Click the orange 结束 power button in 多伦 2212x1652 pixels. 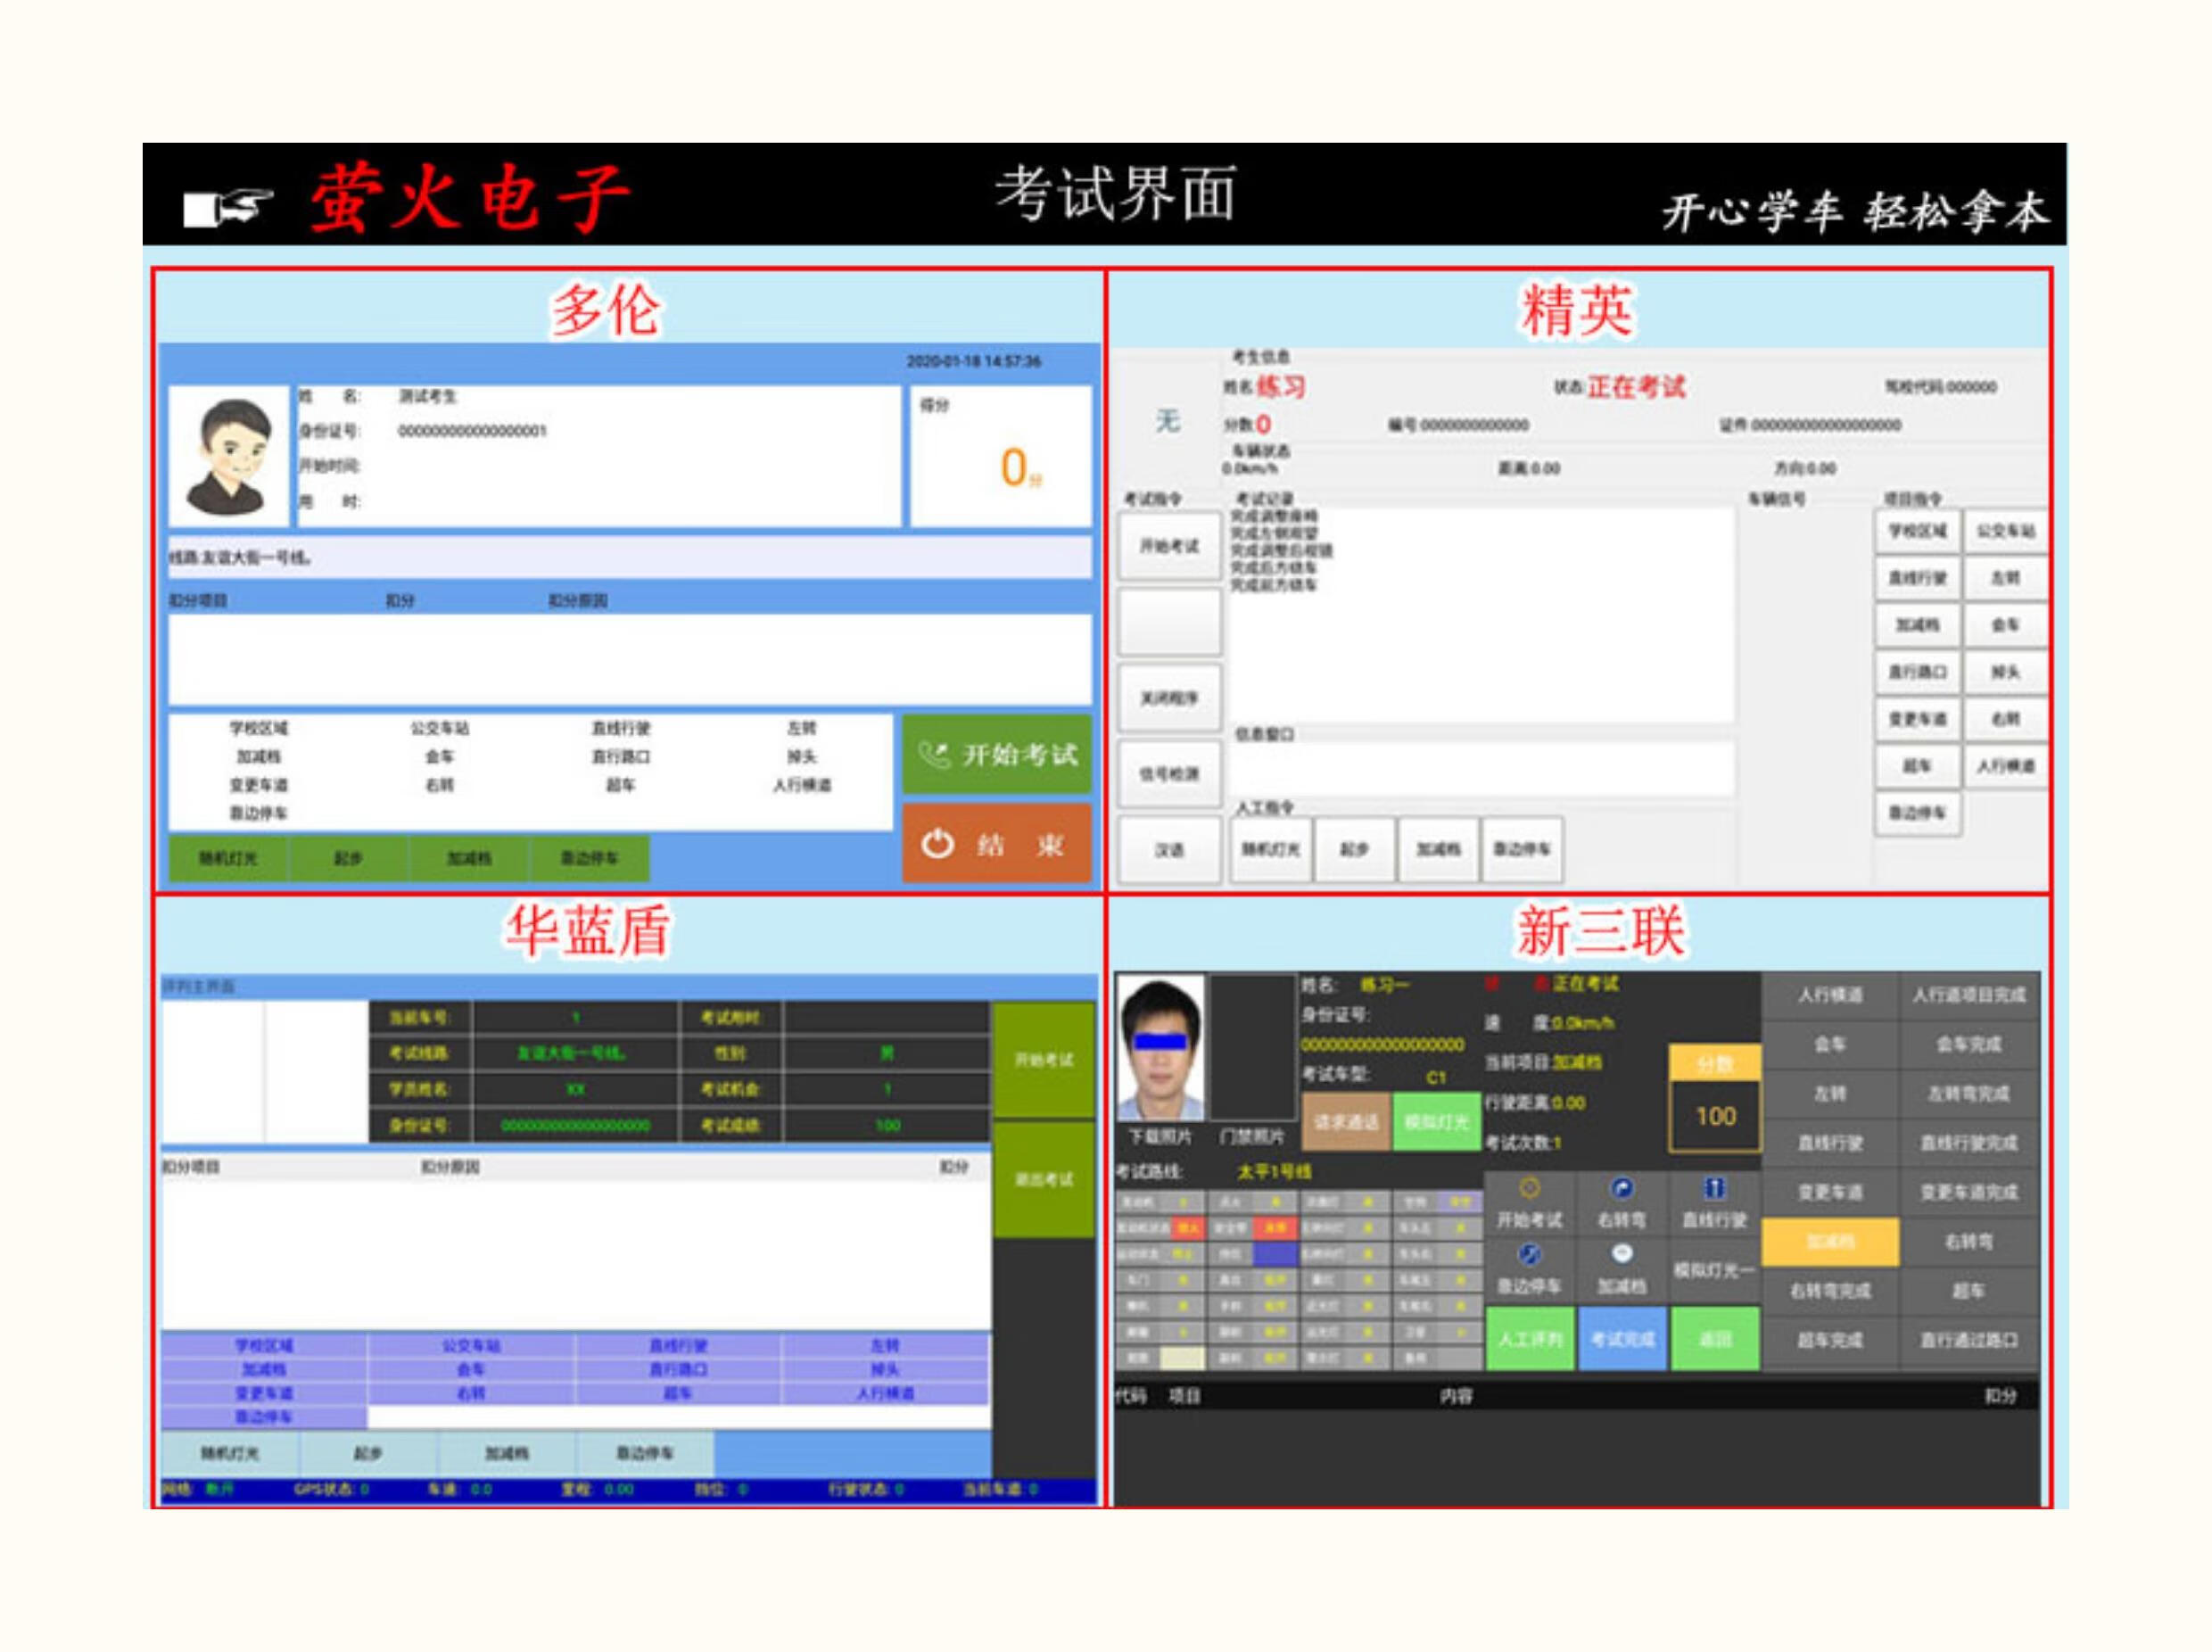point(997,845)
